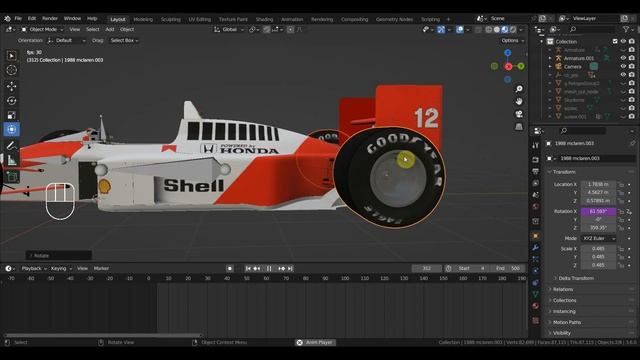Open the Tool properties tab

536,145
